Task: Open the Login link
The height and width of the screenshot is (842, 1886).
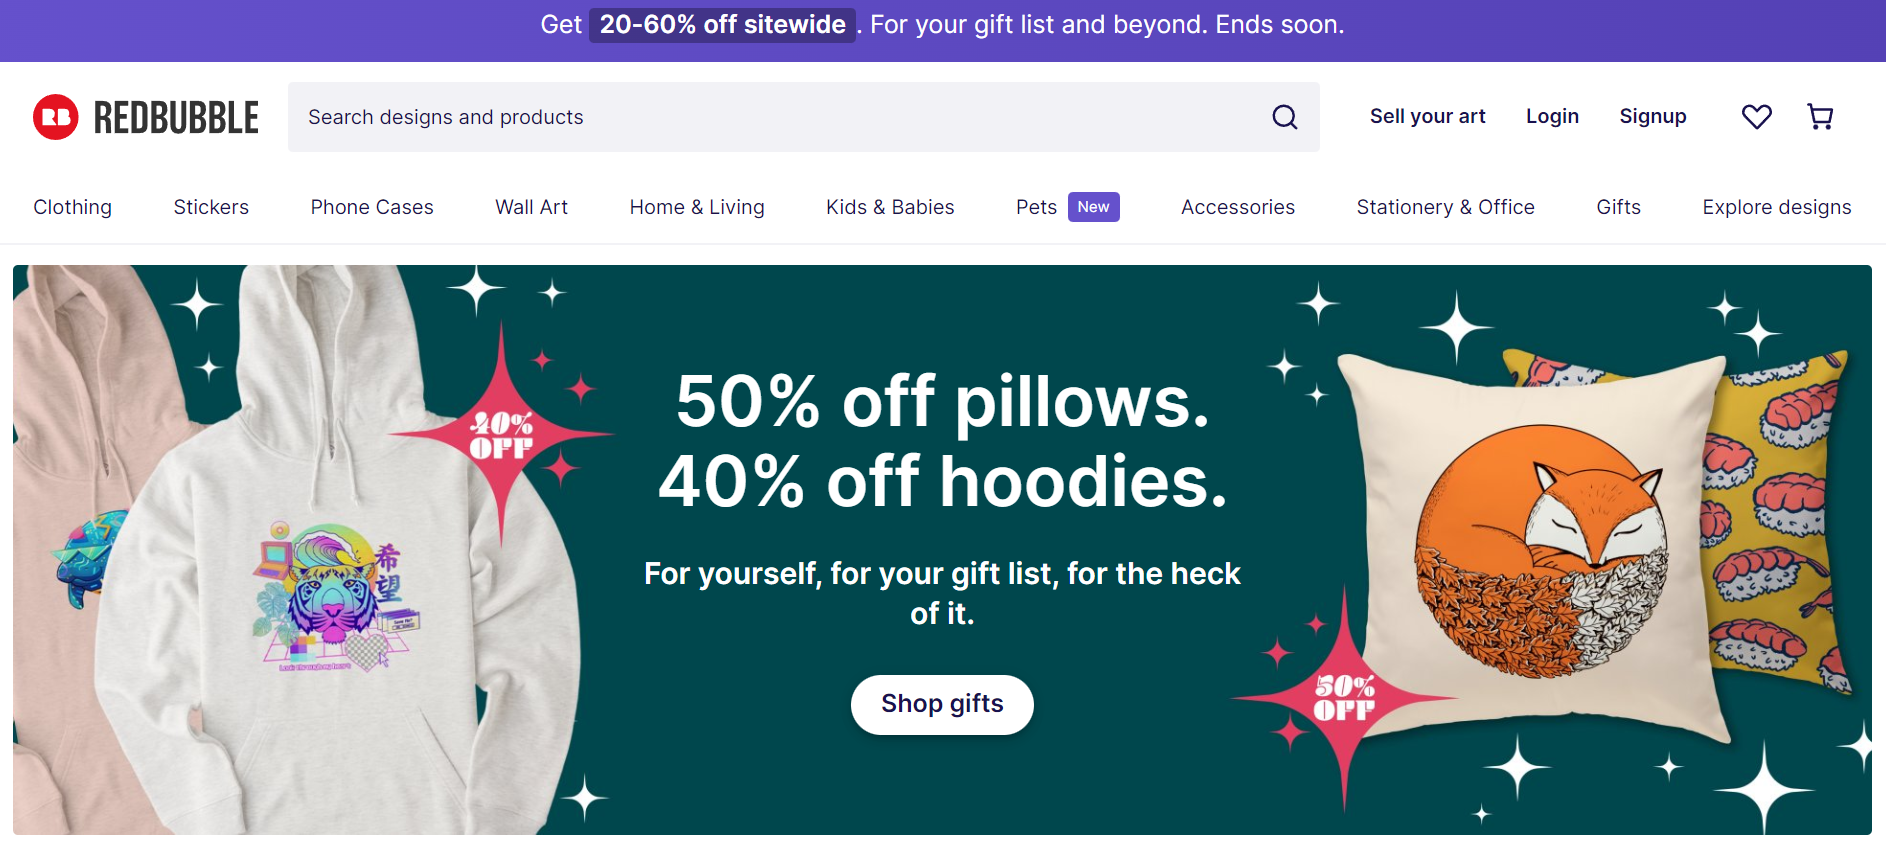Action: click(1552, 116)
